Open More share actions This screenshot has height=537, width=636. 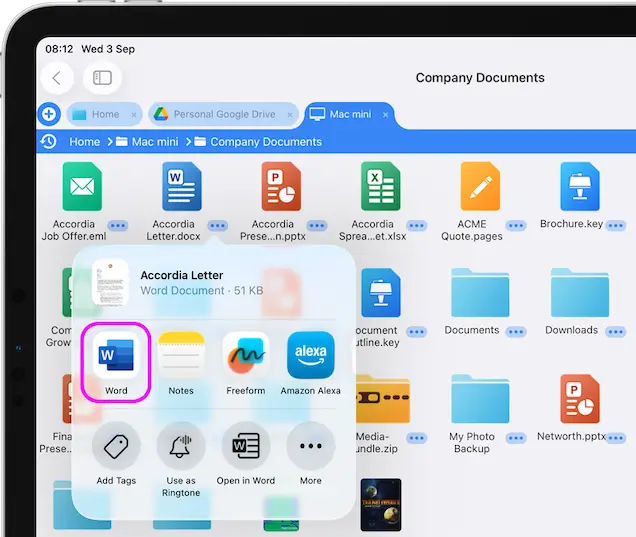coord(311,447)
